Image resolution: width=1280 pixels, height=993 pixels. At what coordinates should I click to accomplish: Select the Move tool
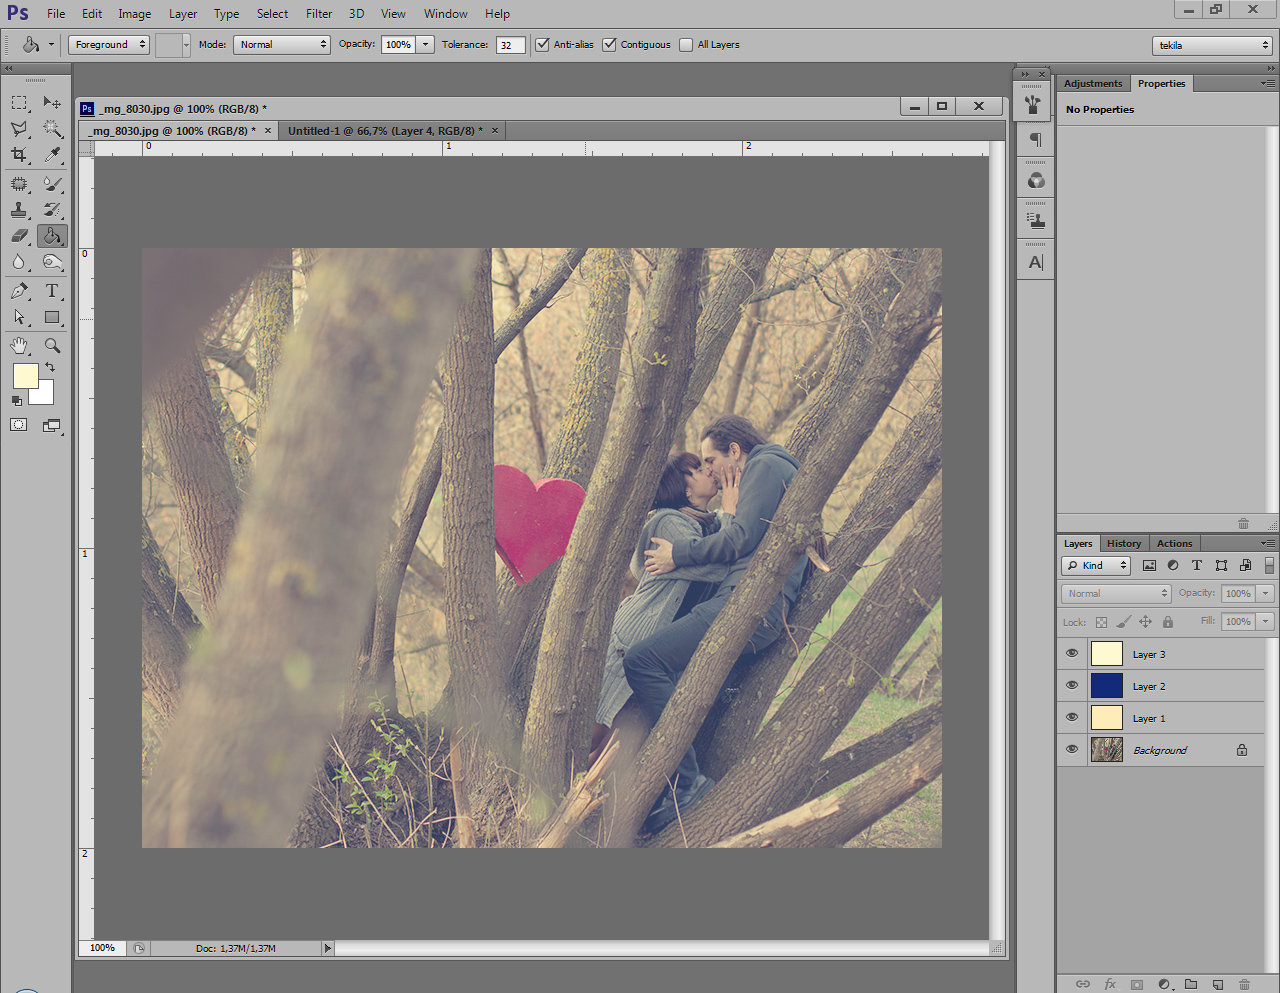point(52,102)
